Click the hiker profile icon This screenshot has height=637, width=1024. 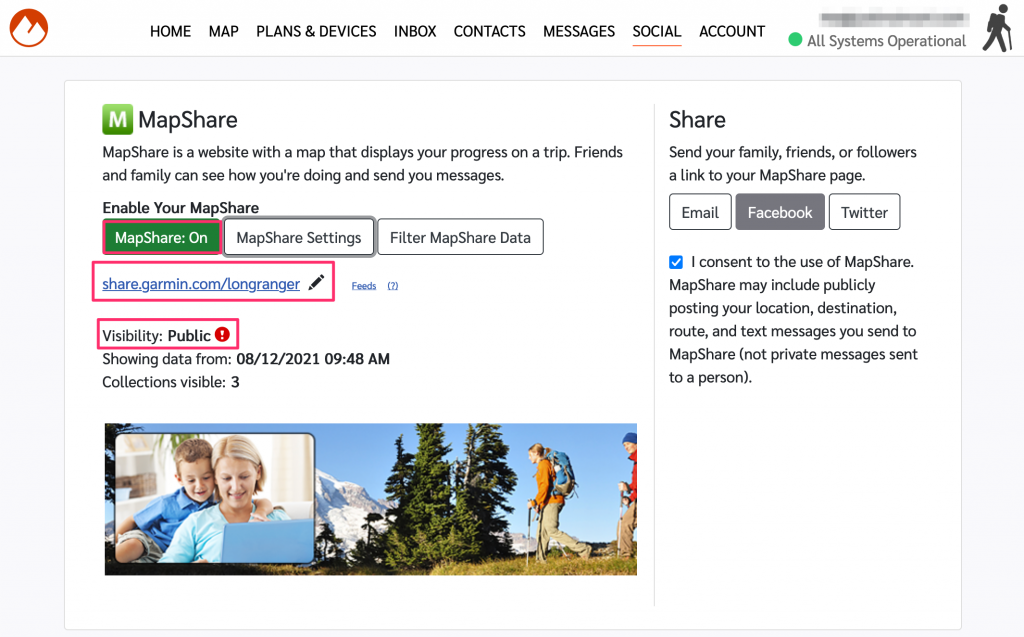[x=996, y=29]
